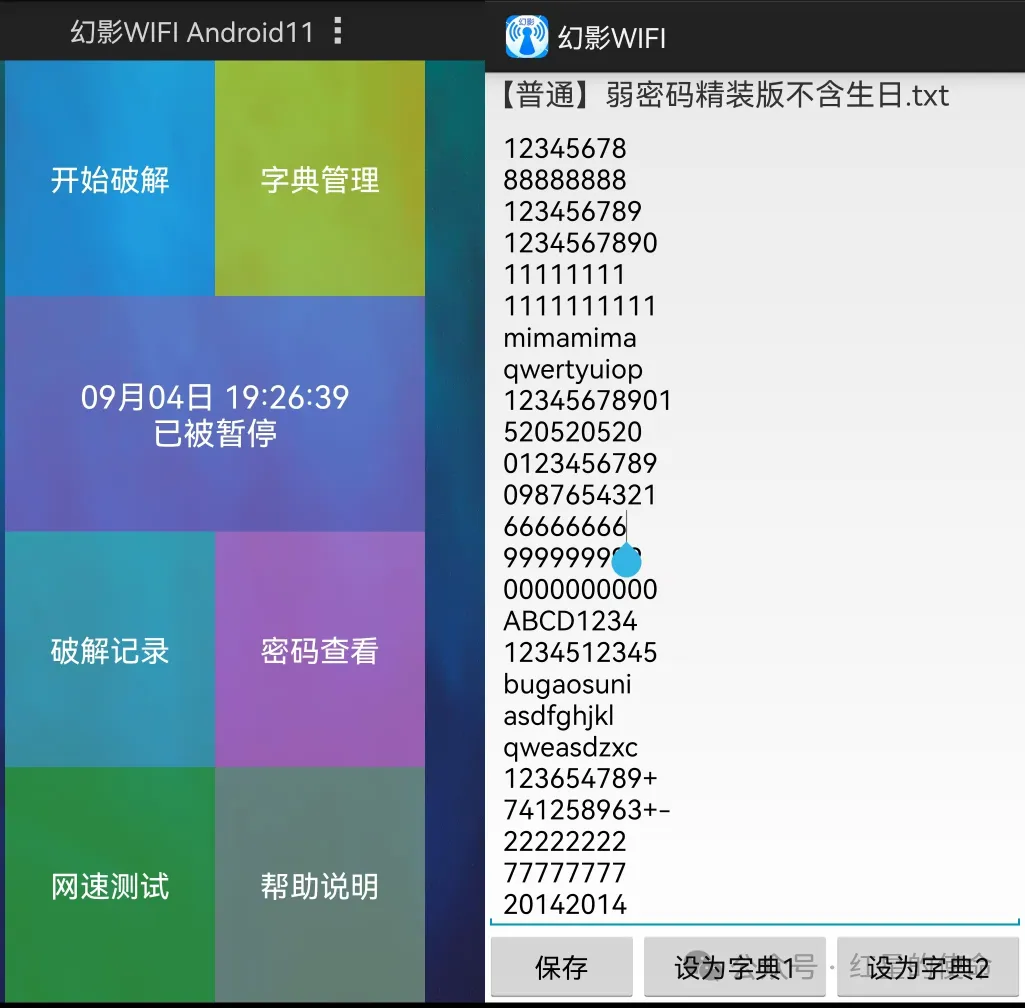
Task: Open the 密码查看 tile
Action: click(x=320, y=649)
